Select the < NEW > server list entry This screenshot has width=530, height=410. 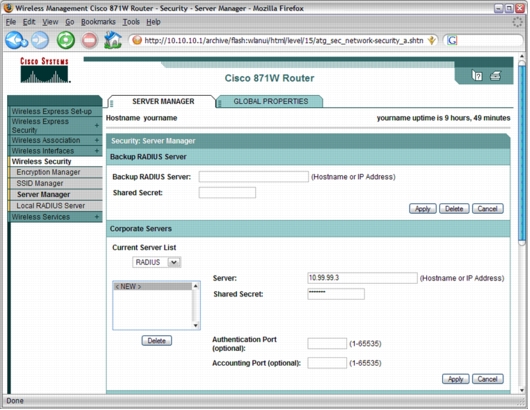pos(153,286)
